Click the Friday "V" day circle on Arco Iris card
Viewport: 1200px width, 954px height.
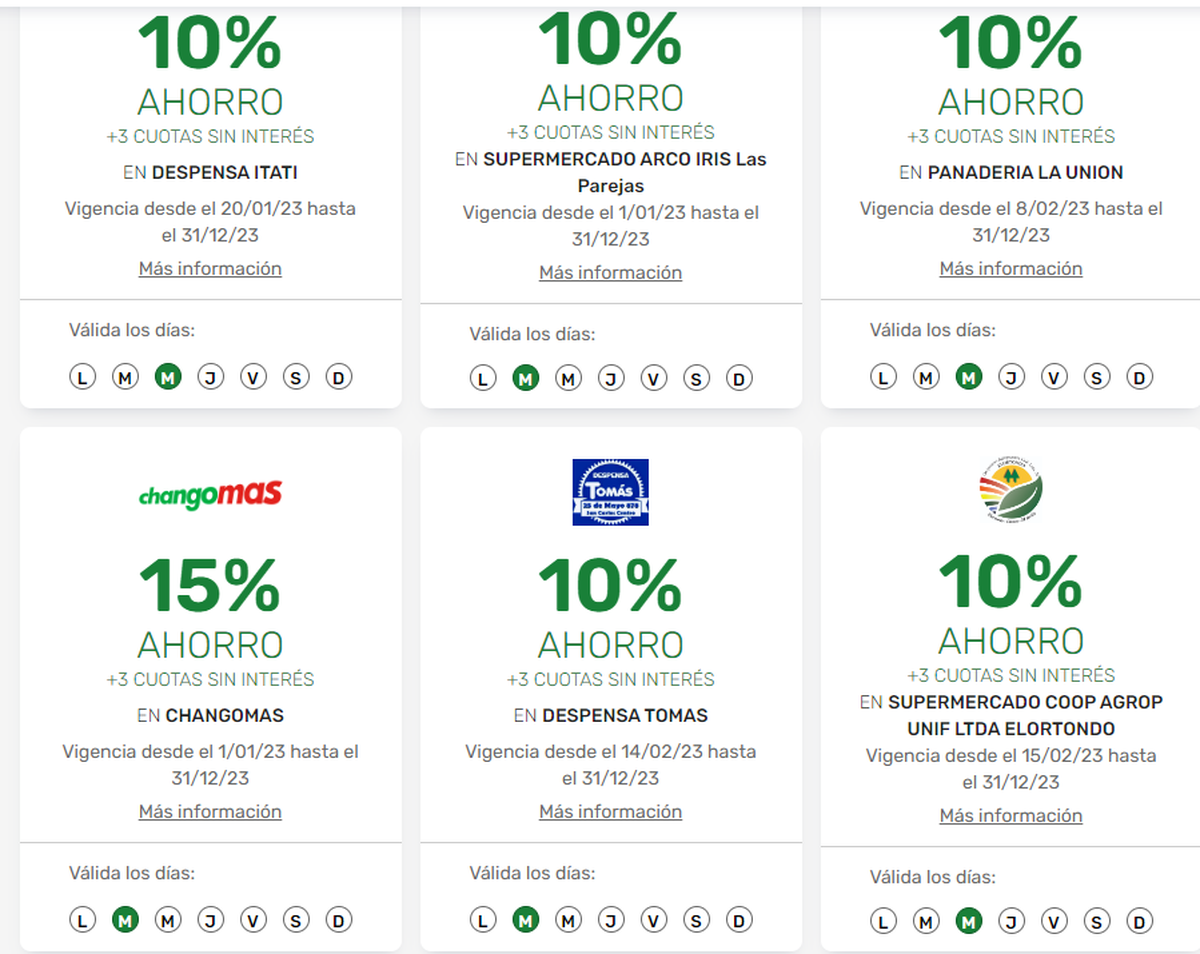point(654,377)
